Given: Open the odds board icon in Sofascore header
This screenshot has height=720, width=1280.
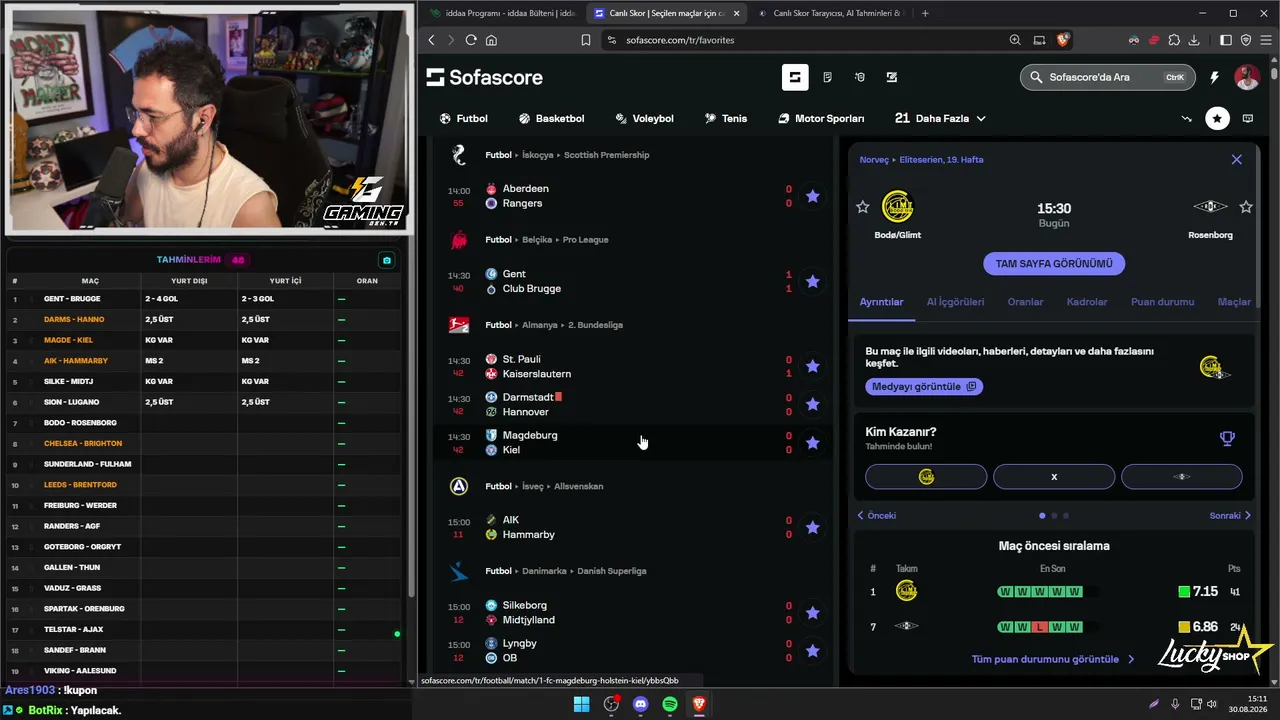Looking at the screenshot, I should pos(891,77).
